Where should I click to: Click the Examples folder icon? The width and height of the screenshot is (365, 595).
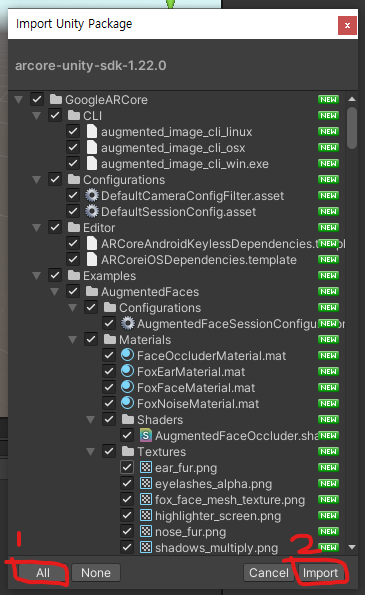[74, 275]
